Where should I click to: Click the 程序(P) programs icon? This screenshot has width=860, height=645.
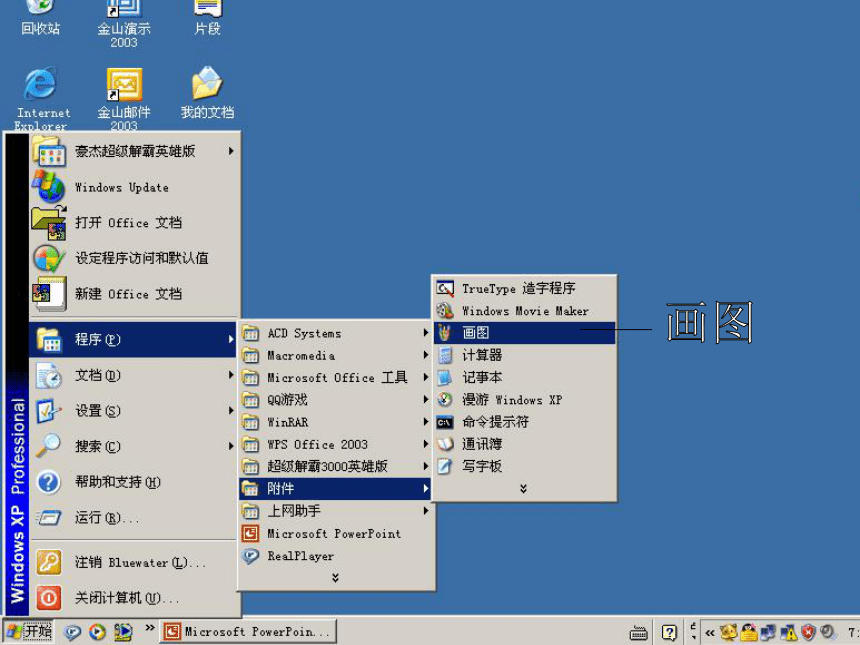coord(49,340)
